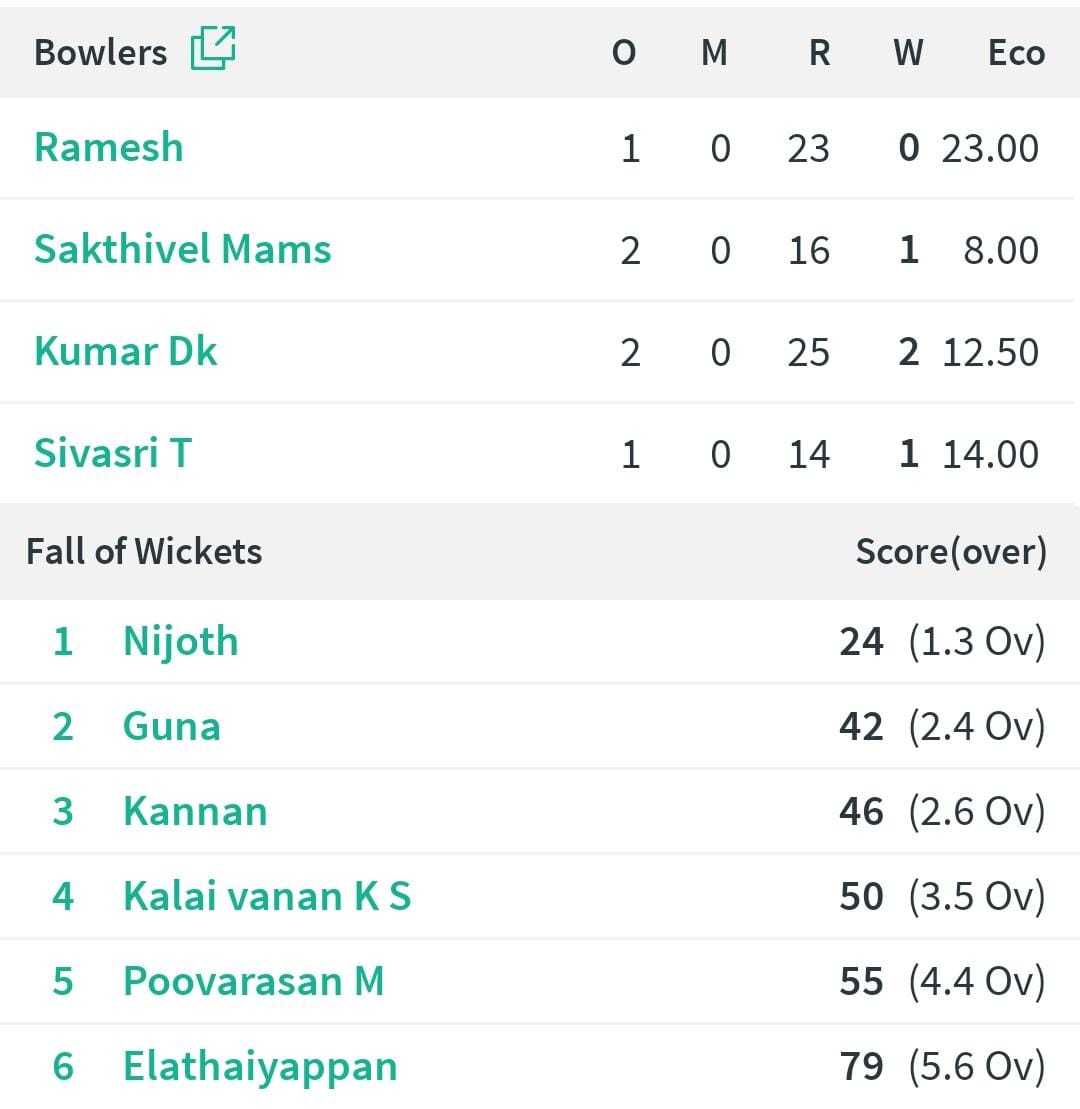Image resolution: width=1080 pixels, height=1109 pixels.
Task: Open Sakthivel Mams bowler profile
Action: point(182,249)
